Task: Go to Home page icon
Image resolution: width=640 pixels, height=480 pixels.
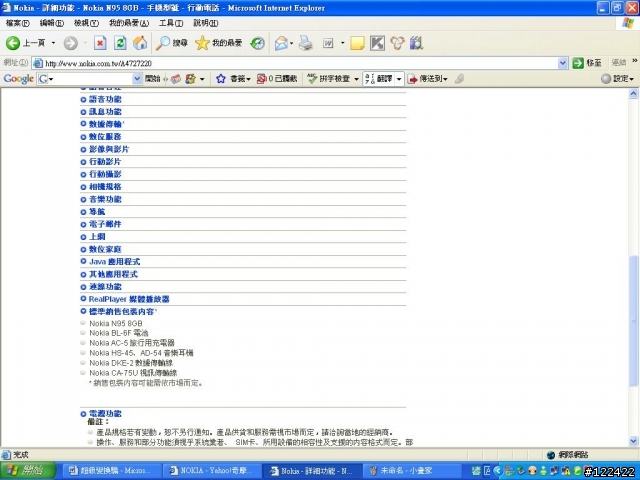Action: (140, 43)
